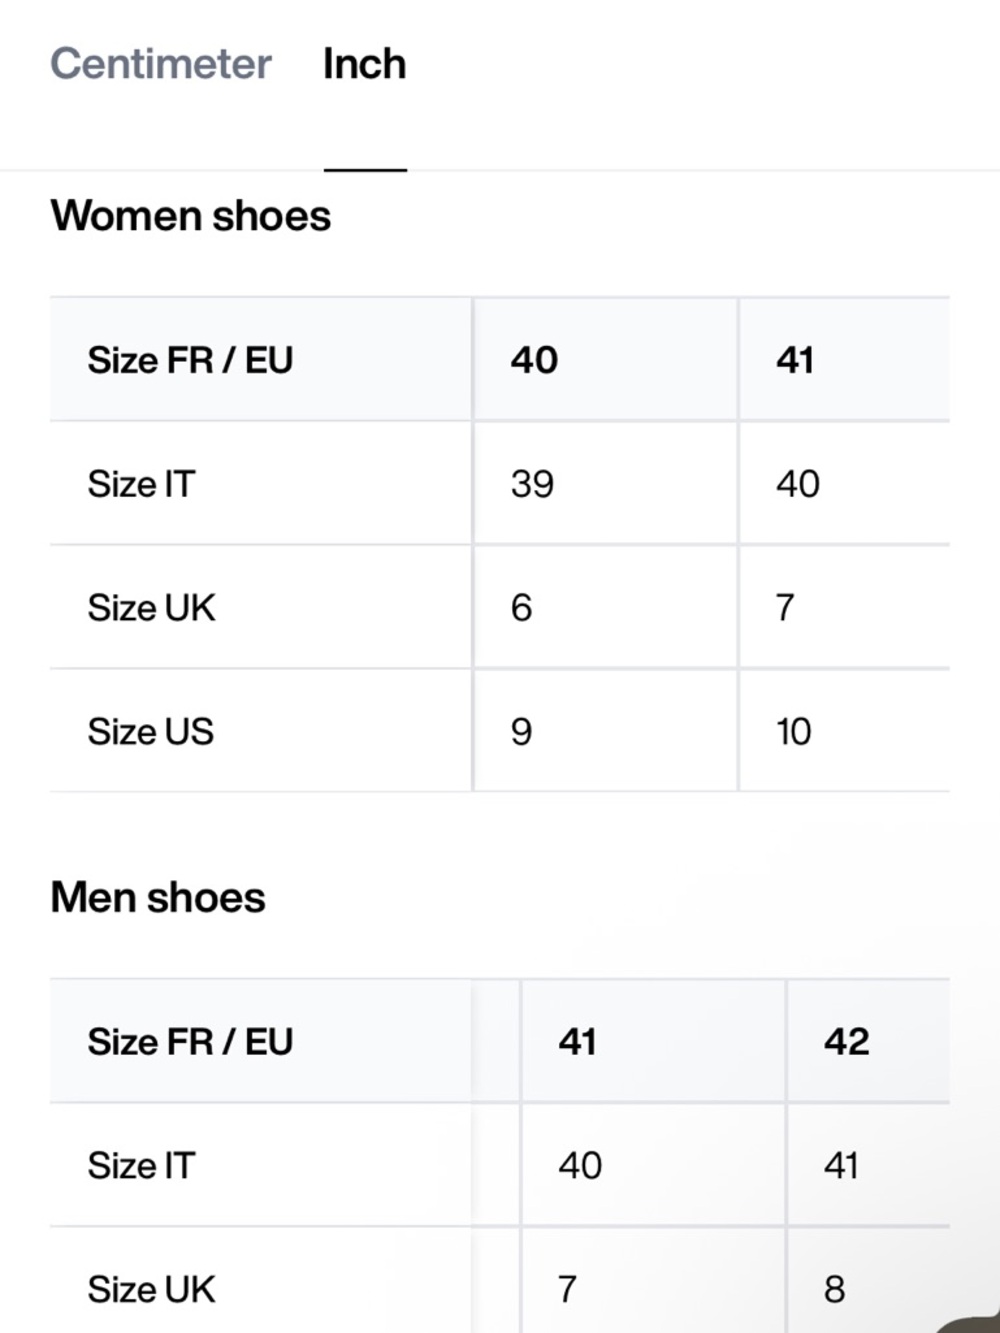Select size 41 header in Men shoes table

[577, 1042]
